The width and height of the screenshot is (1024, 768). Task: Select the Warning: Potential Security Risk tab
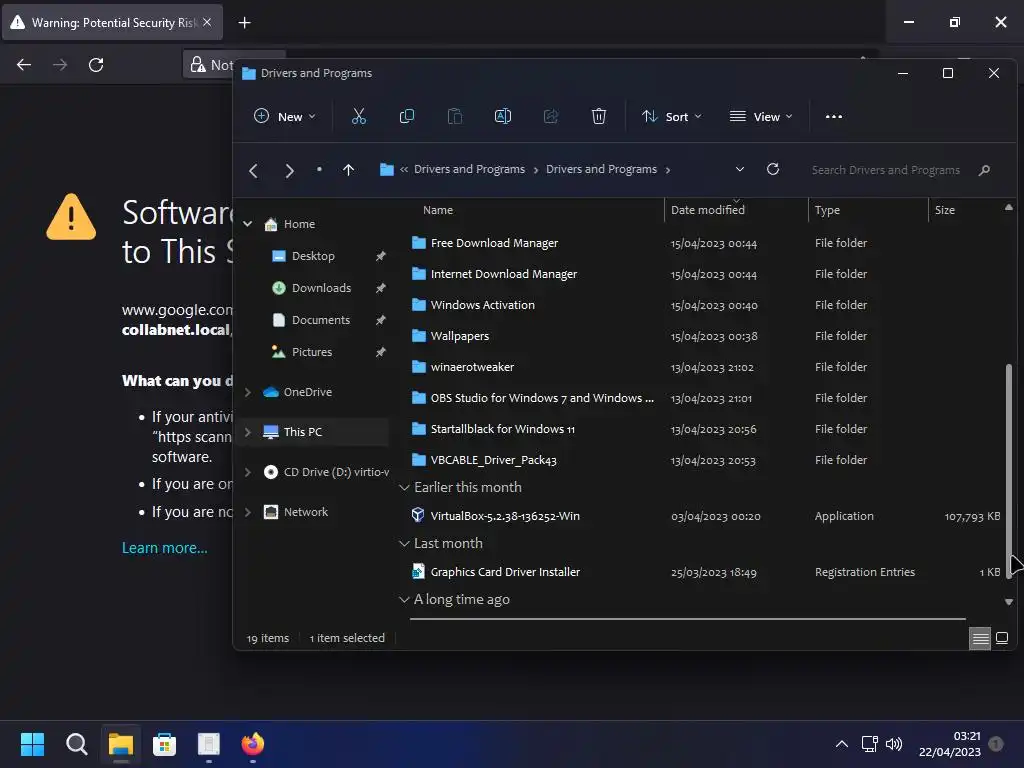coord(112,23)
